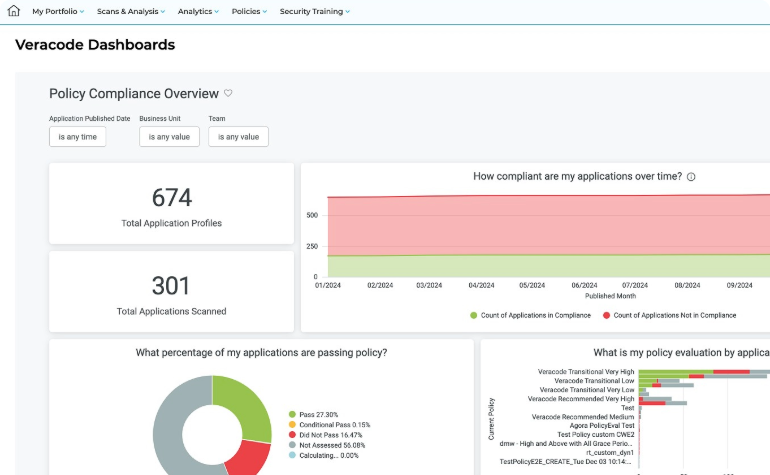
Task: Open the Application Published Date filter
Action: click(78, 137)
